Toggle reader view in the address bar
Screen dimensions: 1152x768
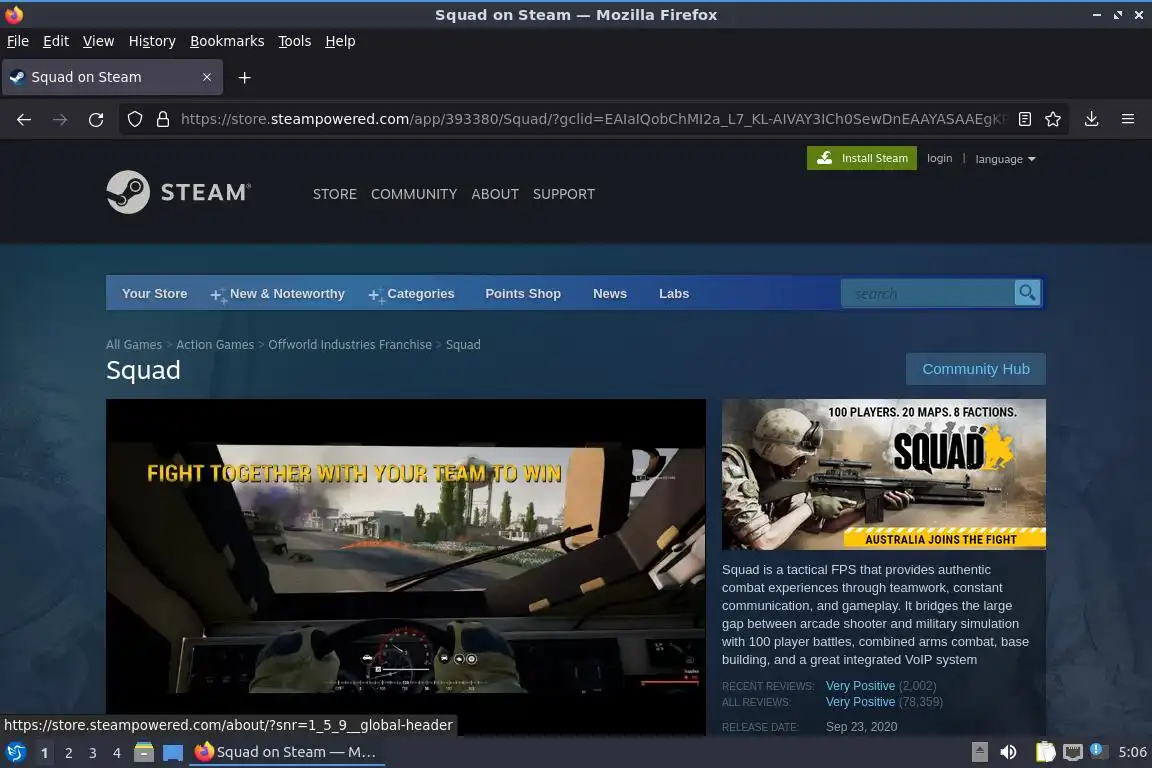1025,119
